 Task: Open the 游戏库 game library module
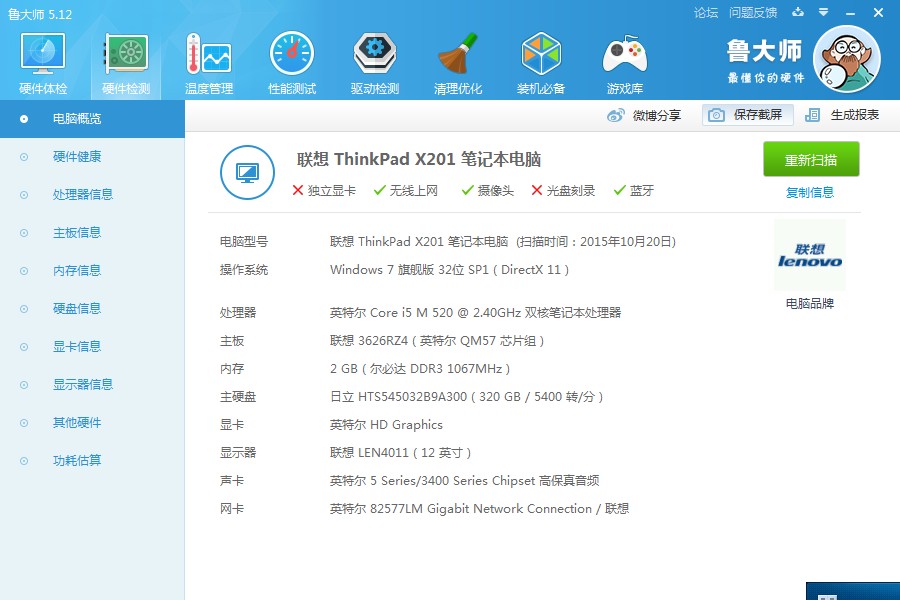point(624,63)
